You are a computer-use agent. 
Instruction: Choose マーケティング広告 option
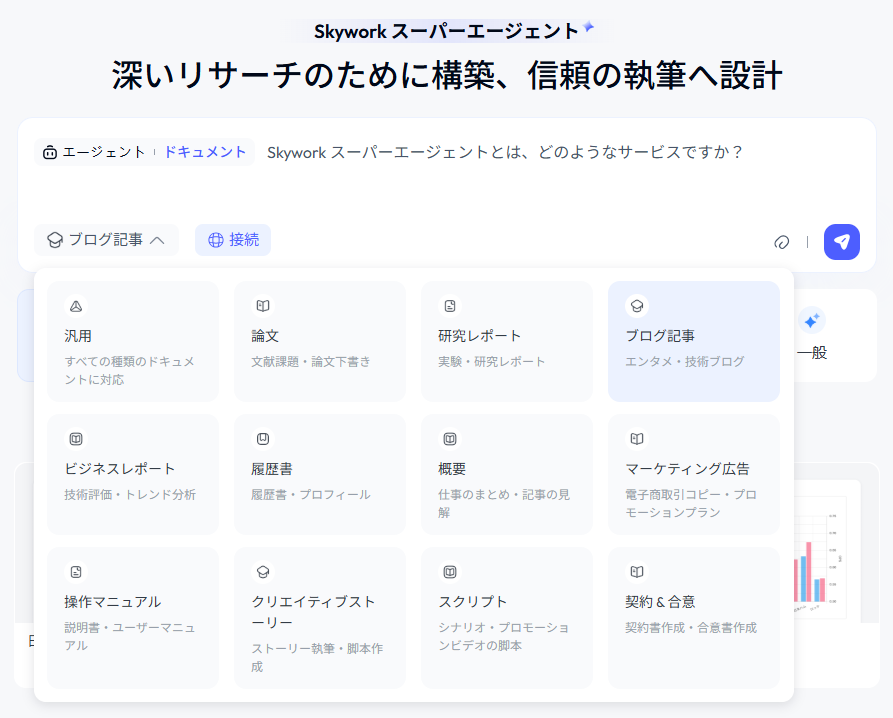[x=694, y=474]
